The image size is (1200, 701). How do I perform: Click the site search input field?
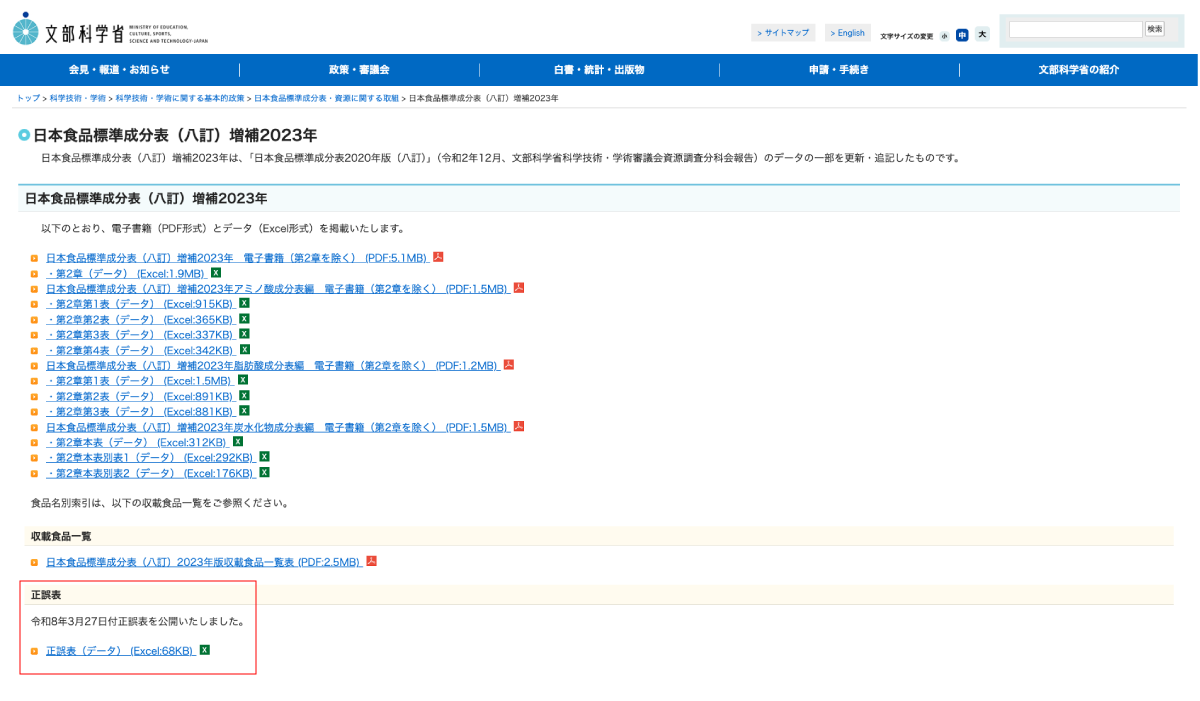pyautogui.click(x=1075, y=30)
